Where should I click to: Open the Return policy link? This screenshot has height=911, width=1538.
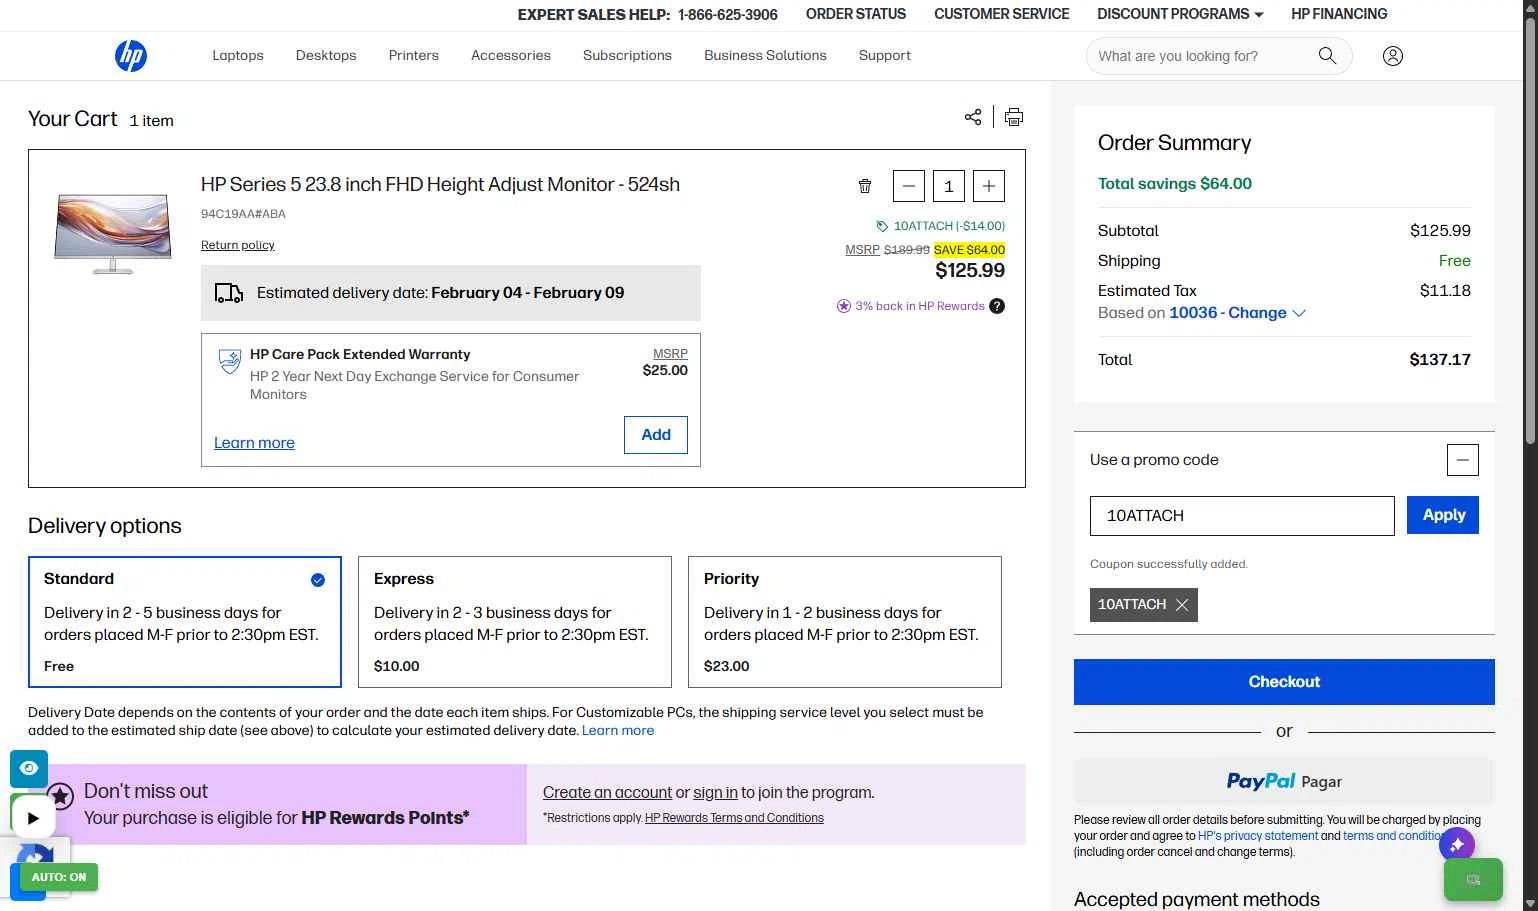(238, 246)
